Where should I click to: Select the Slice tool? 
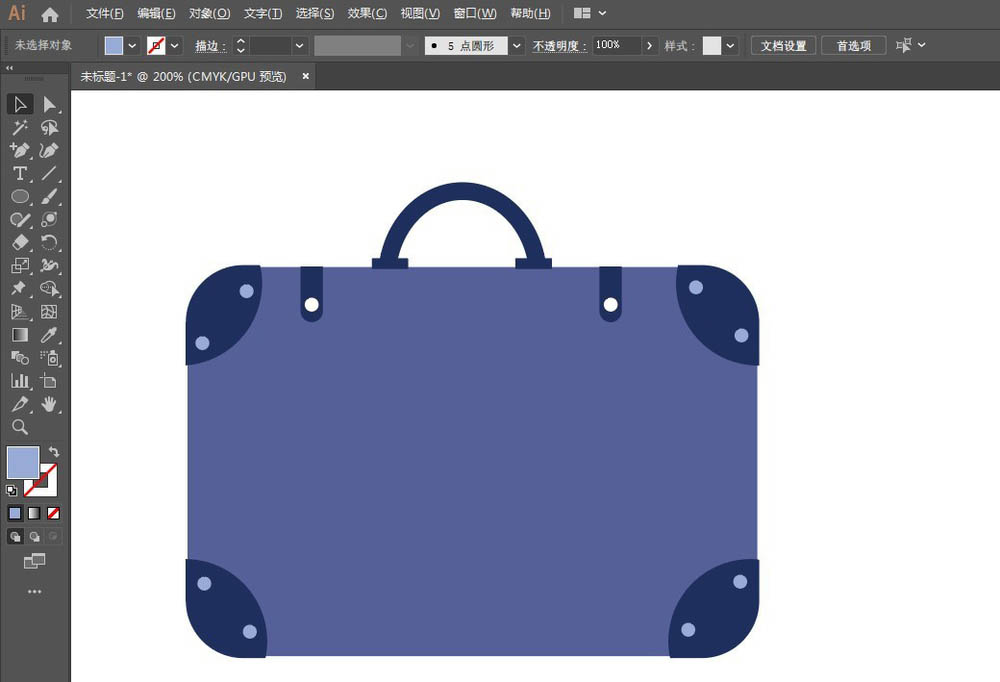(x=20, y=404)
